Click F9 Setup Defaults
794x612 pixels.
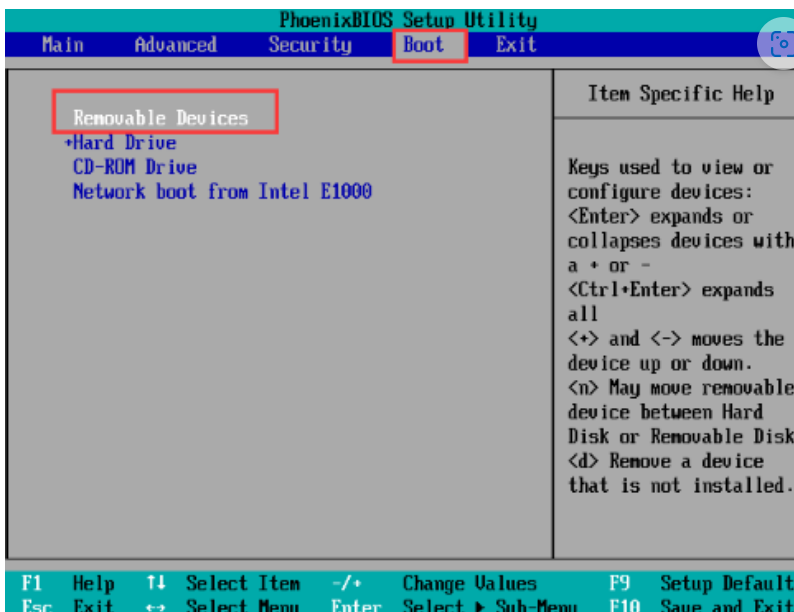[x=700, y=583]
